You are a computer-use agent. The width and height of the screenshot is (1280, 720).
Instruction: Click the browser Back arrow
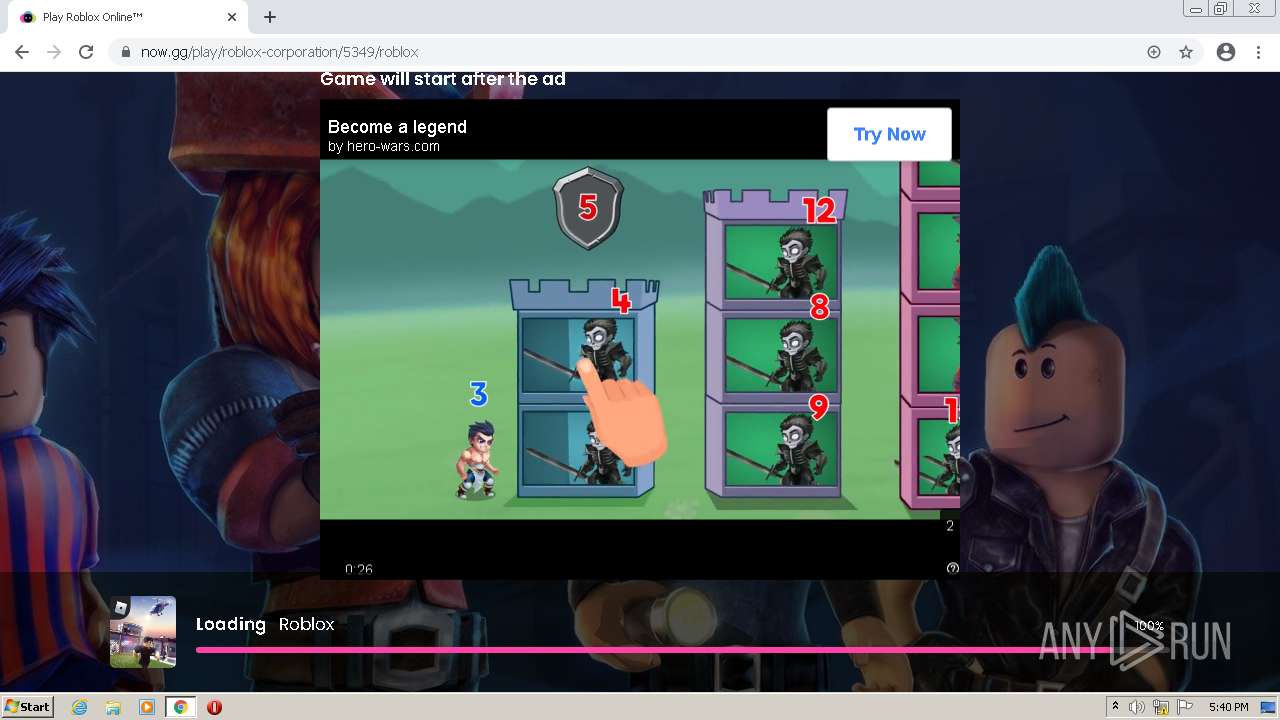22,52
